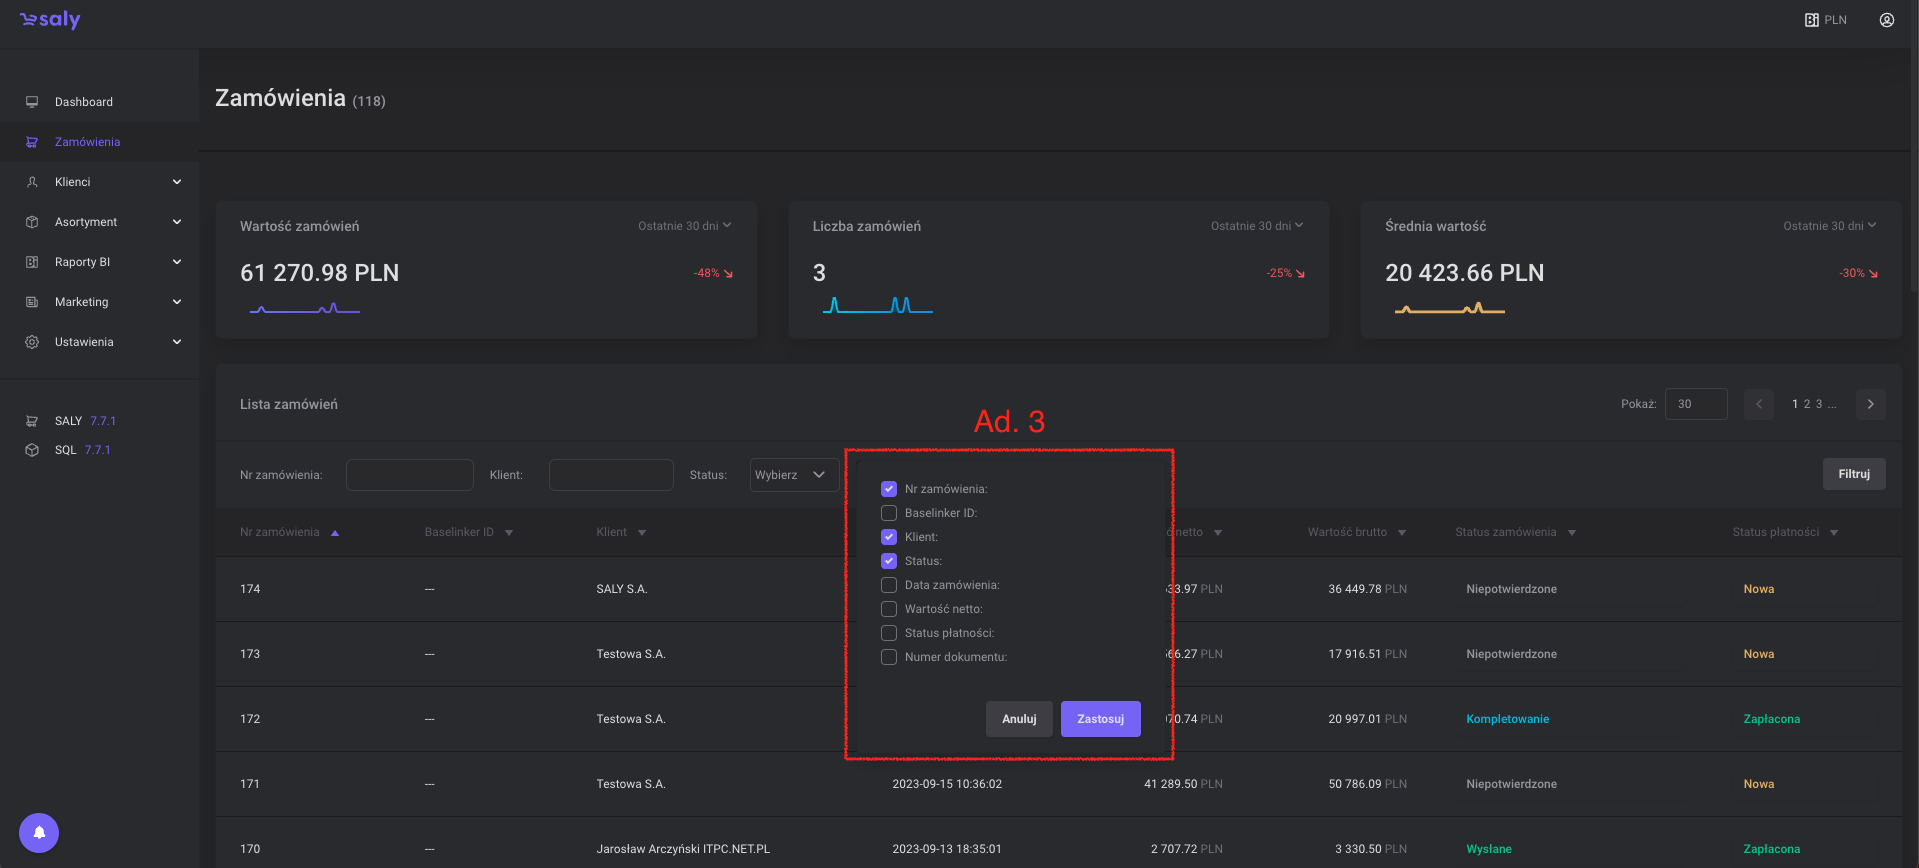Click the Anuluj button
This screenshot has width=1919, height=868.
(x=1018, y=719)
